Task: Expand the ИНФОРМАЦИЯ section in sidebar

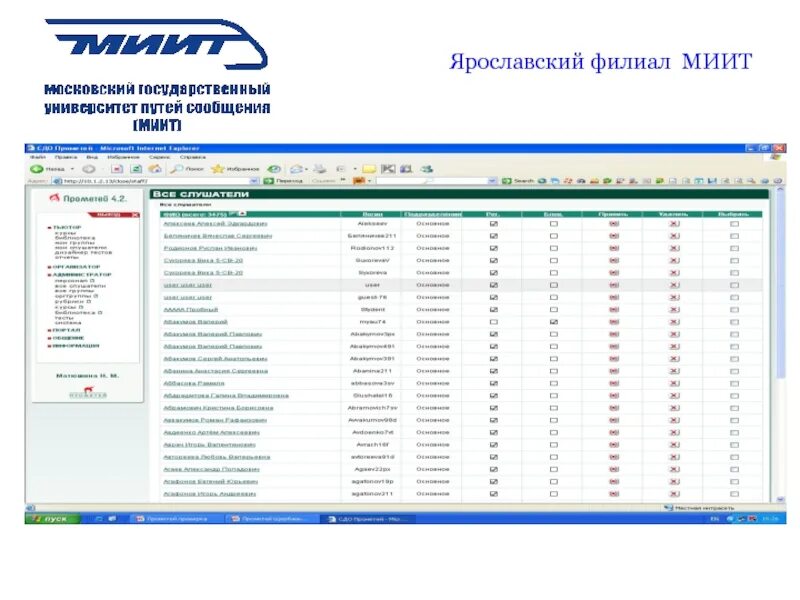Action: [x=73, y=346]
